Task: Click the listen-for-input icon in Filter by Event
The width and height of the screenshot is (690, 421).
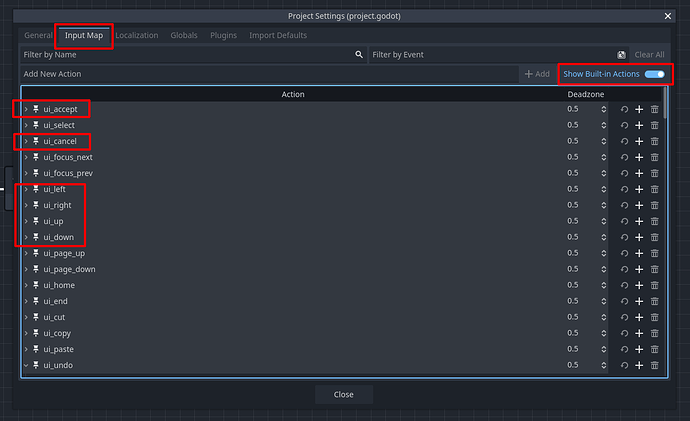Action: tap(621, 55)
